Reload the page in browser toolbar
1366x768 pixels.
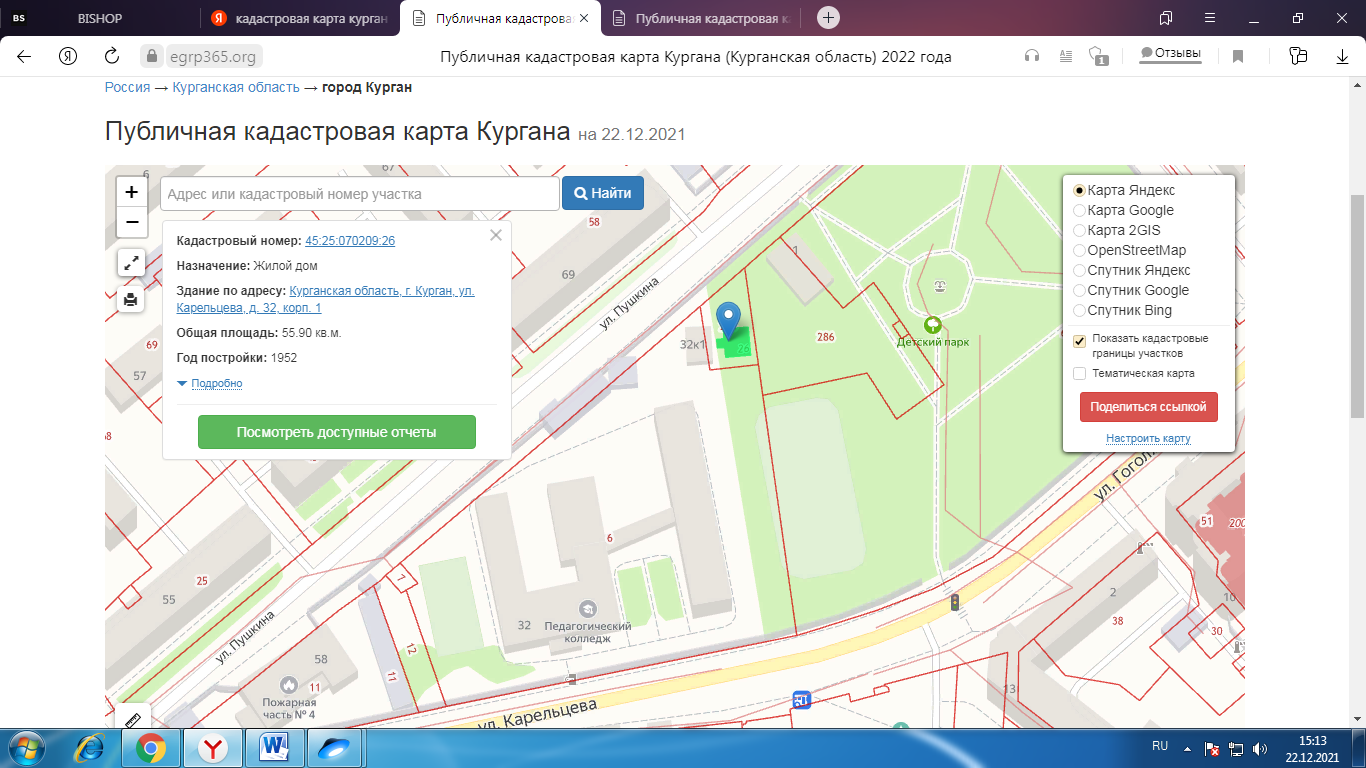pos(112,56)
